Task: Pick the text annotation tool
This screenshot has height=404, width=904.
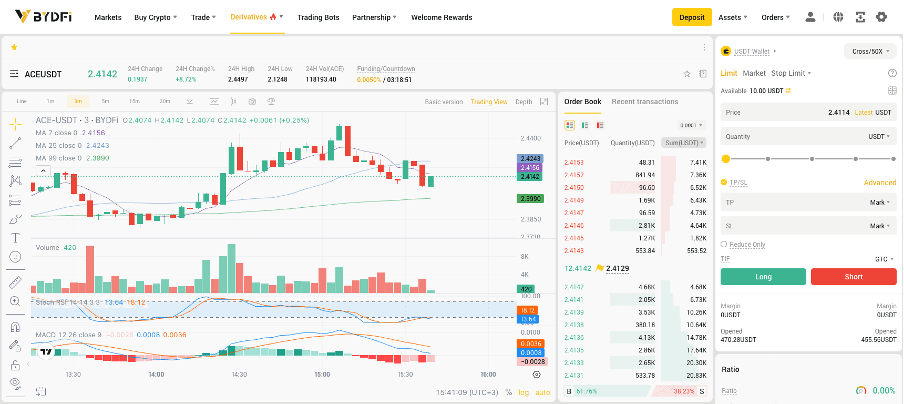Action: (x=15, y=237)
